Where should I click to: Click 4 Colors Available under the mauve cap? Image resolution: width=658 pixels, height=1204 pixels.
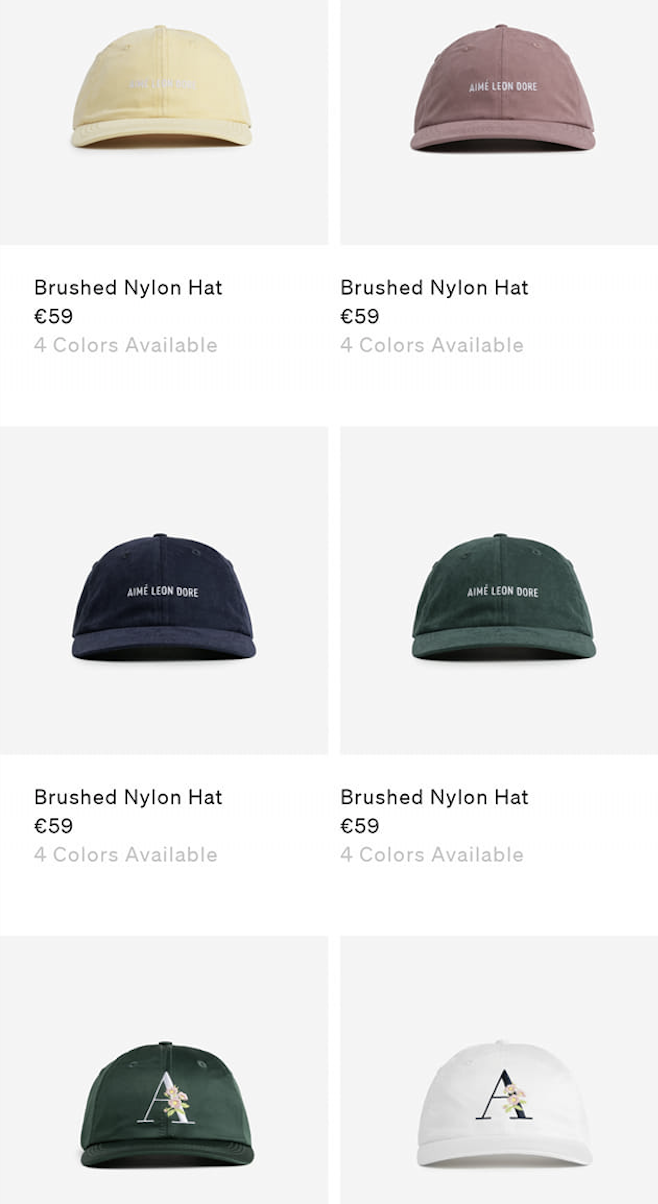[432, 345]
